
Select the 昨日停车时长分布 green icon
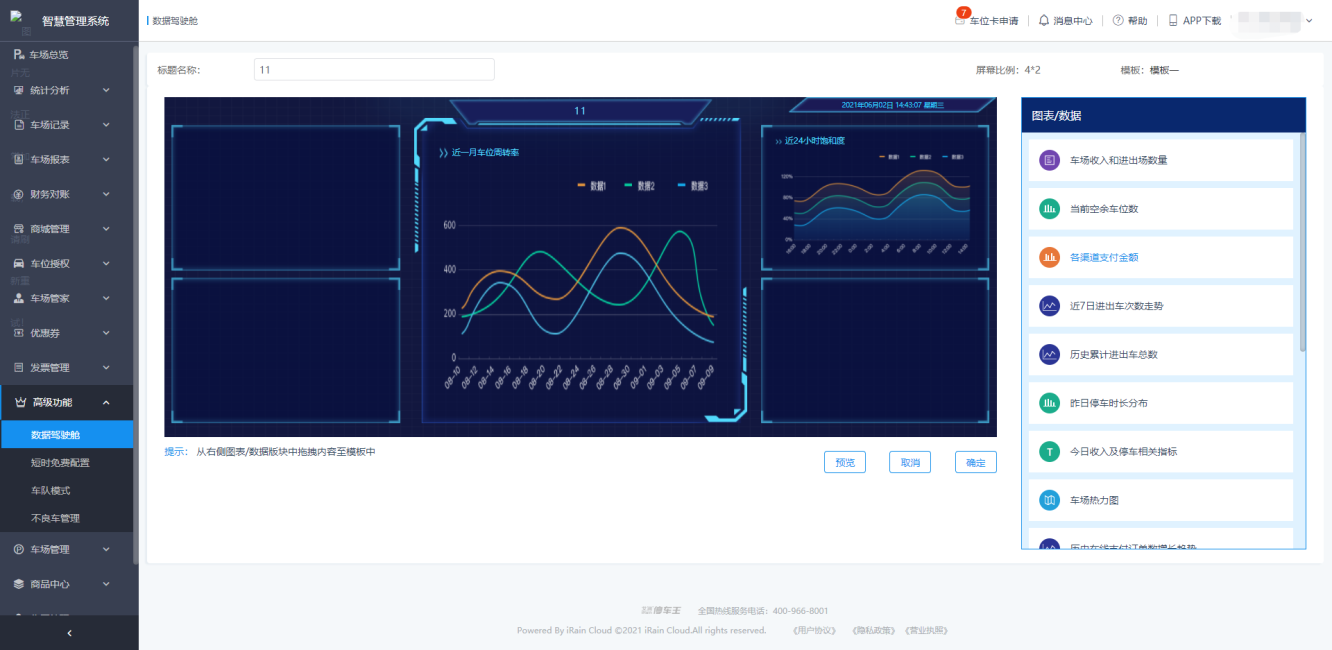tap(1049, 403)
